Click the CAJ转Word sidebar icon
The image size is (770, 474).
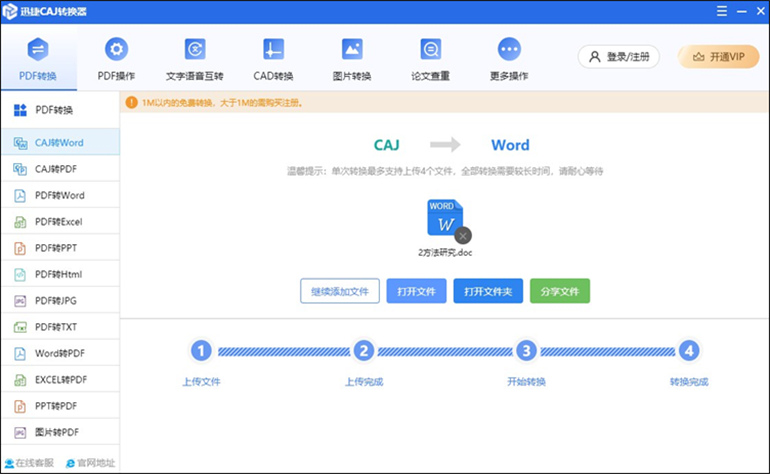[x=20, y=143]
